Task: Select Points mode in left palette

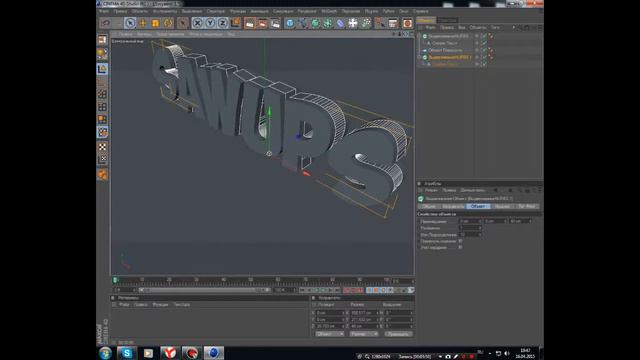Action: 102,94
